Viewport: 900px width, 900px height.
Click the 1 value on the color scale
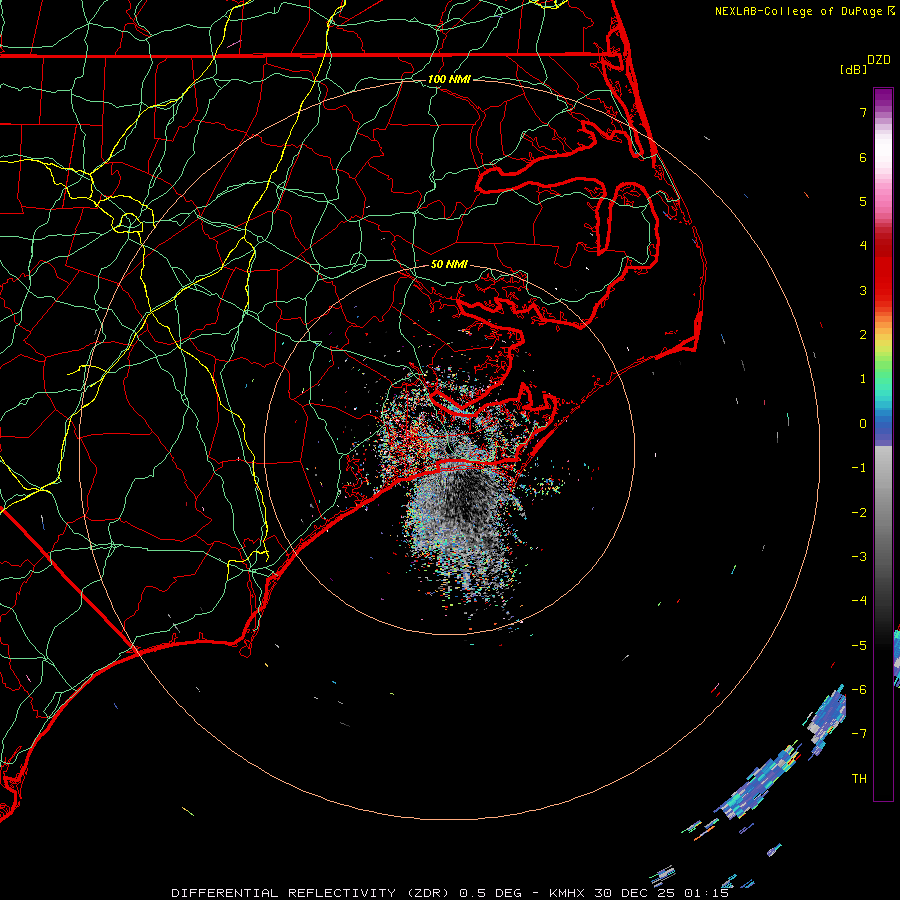tap(863, 379)
